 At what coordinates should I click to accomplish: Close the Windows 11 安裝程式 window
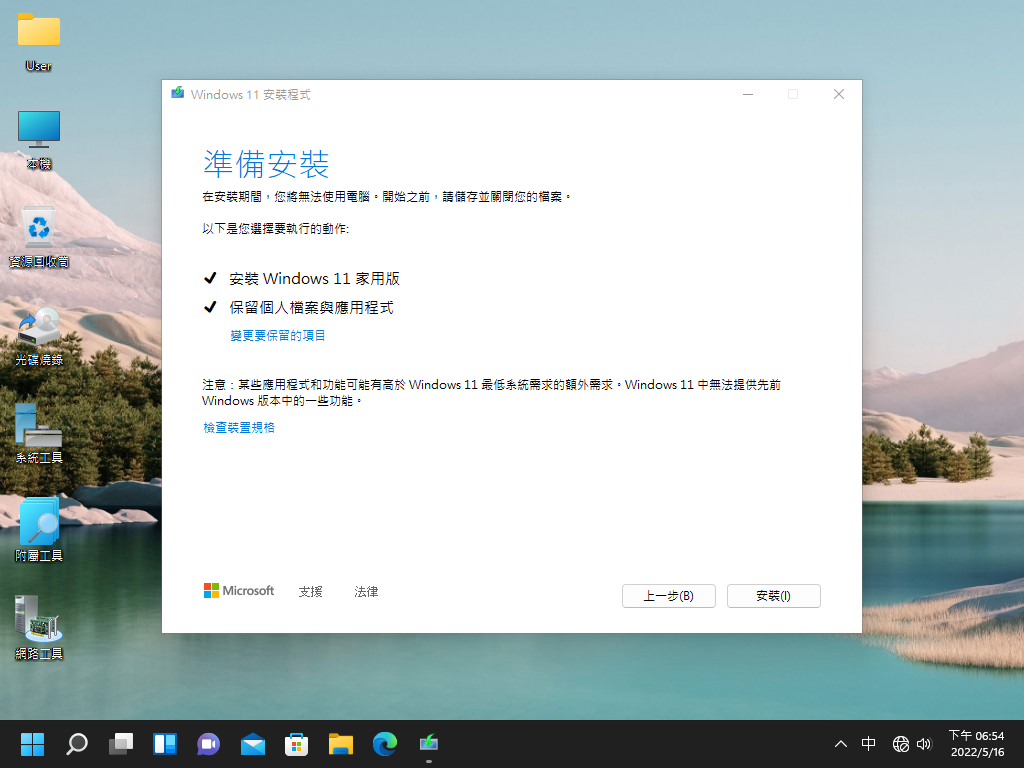pos(839,94)
